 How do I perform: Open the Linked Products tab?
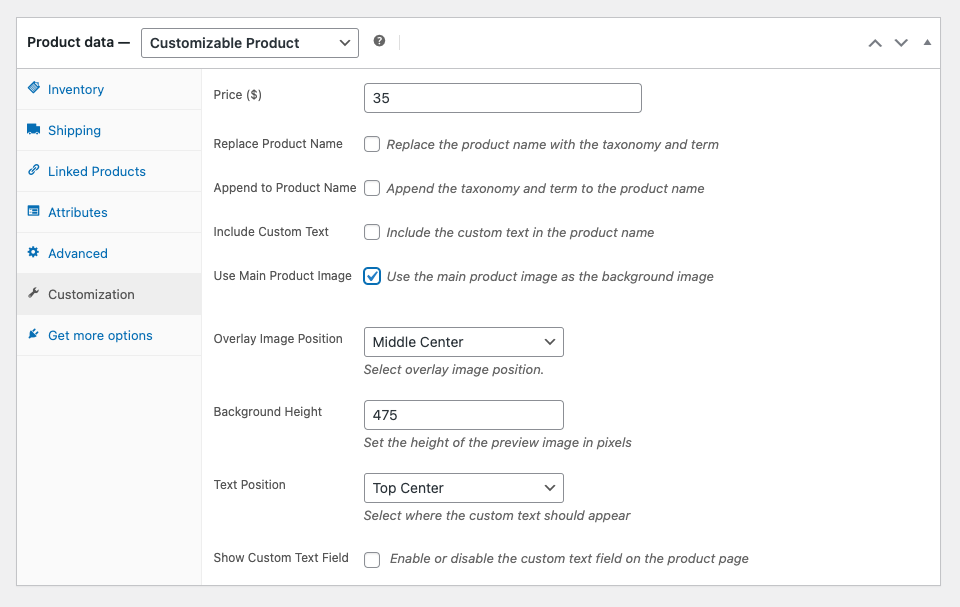coord(96,171)
